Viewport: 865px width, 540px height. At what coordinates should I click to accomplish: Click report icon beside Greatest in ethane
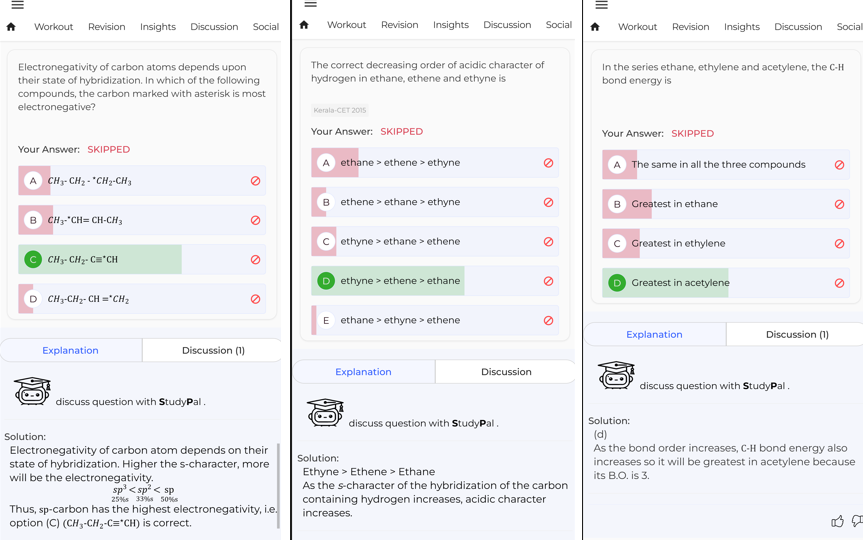coord(839,204)
